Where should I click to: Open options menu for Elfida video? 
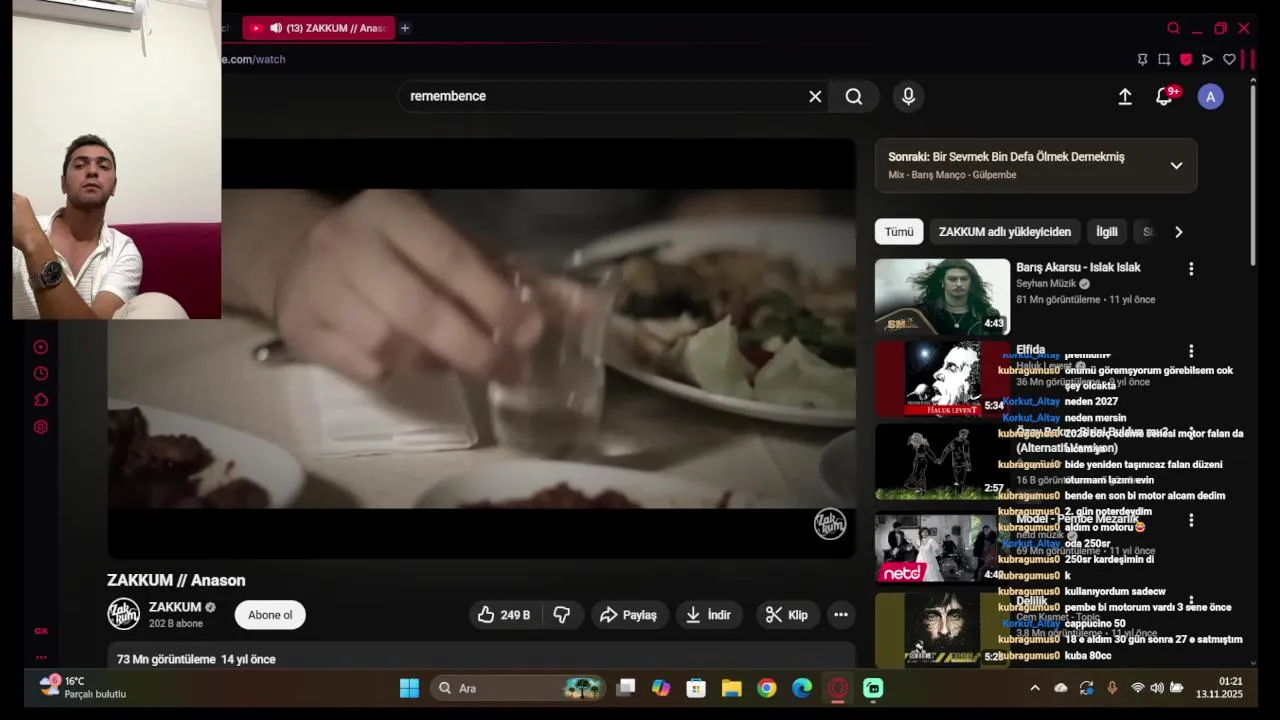[x=1191, y=351]
